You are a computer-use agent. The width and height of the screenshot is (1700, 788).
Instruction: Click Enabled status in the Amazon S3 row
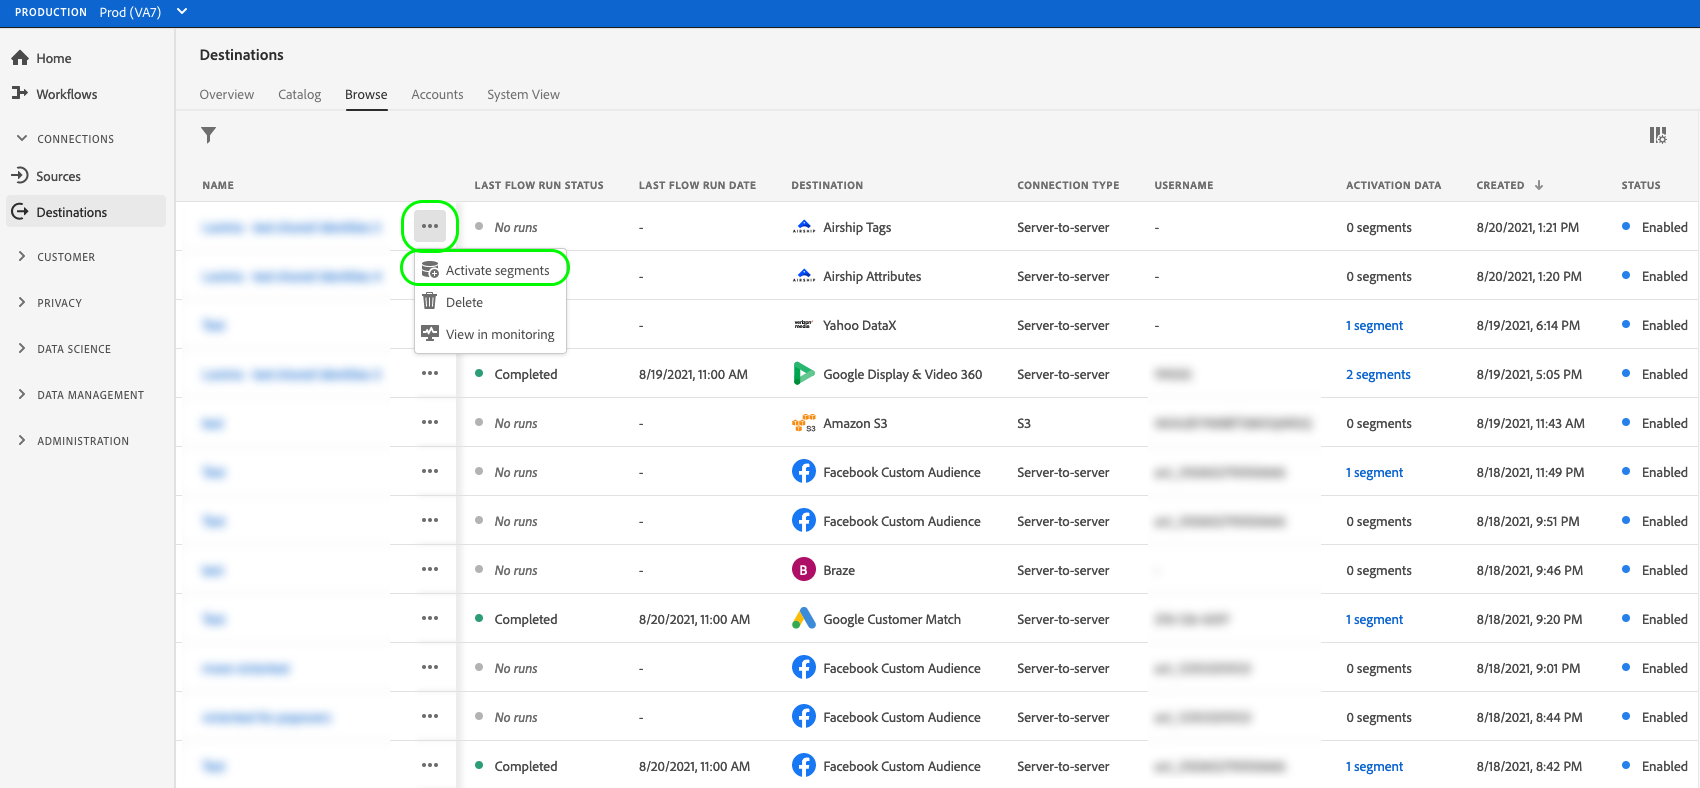(1664, 423)
